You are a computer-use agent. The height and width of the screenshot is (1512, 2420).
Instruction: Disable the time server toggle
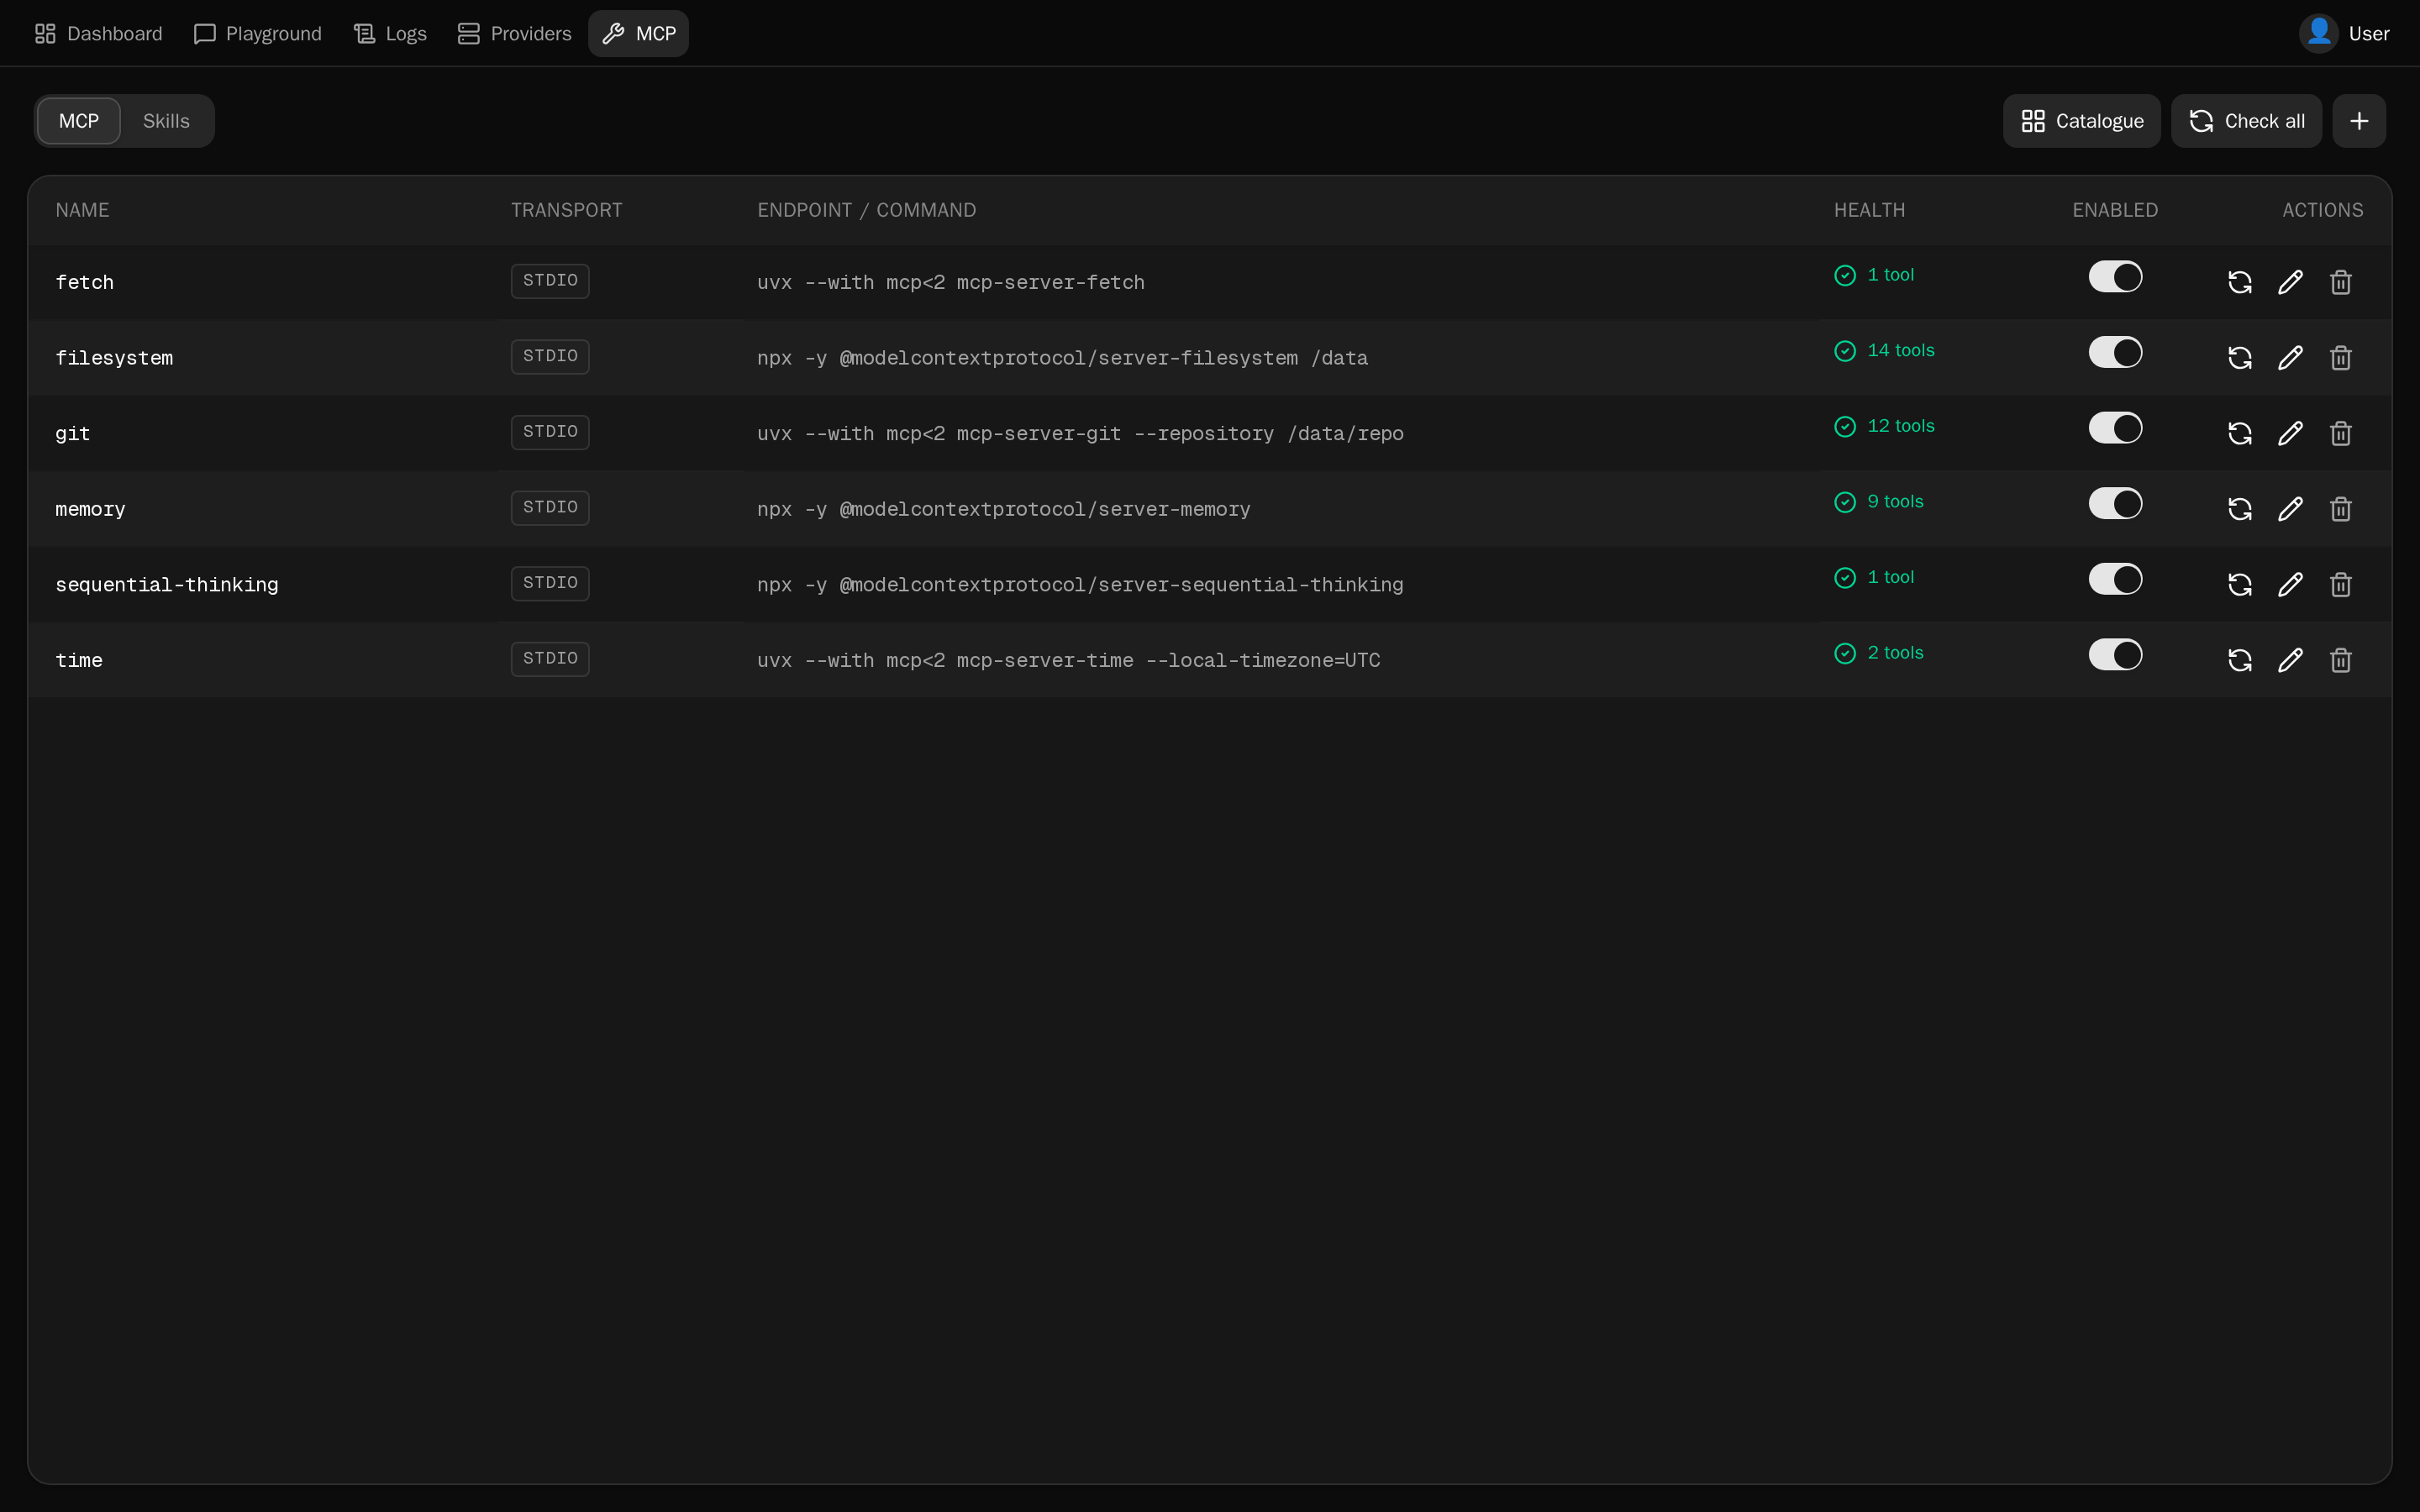point(2115,655)
